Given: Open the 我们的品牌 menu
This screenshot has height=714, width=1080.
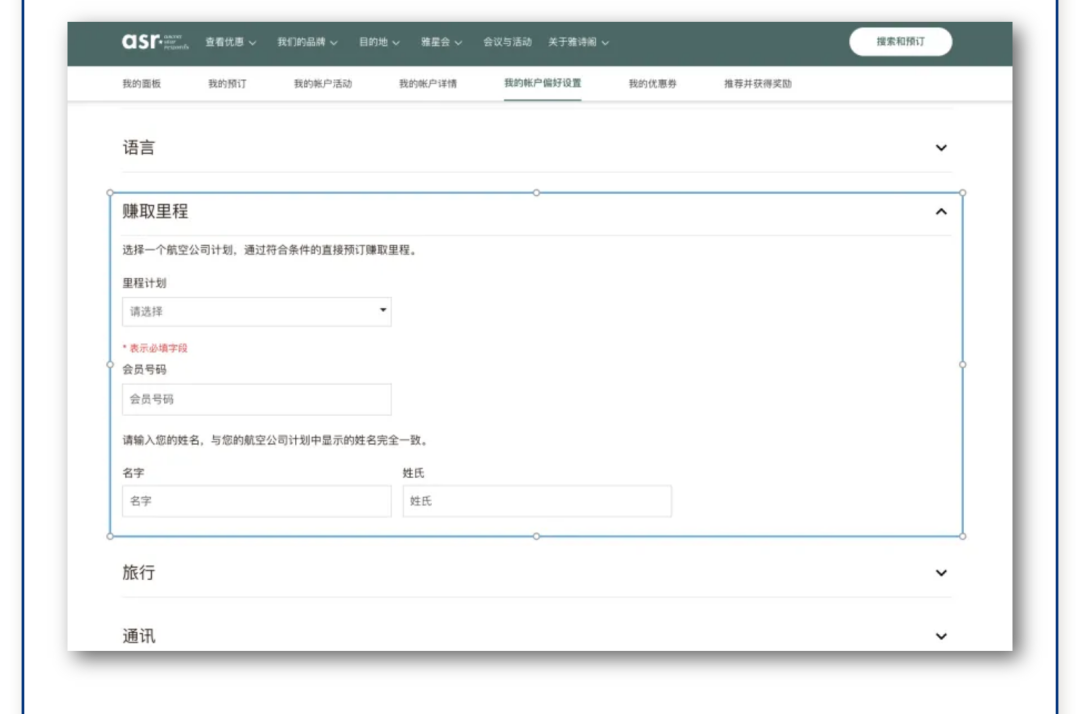Looking at the screenshot, I should click(307, 42).
